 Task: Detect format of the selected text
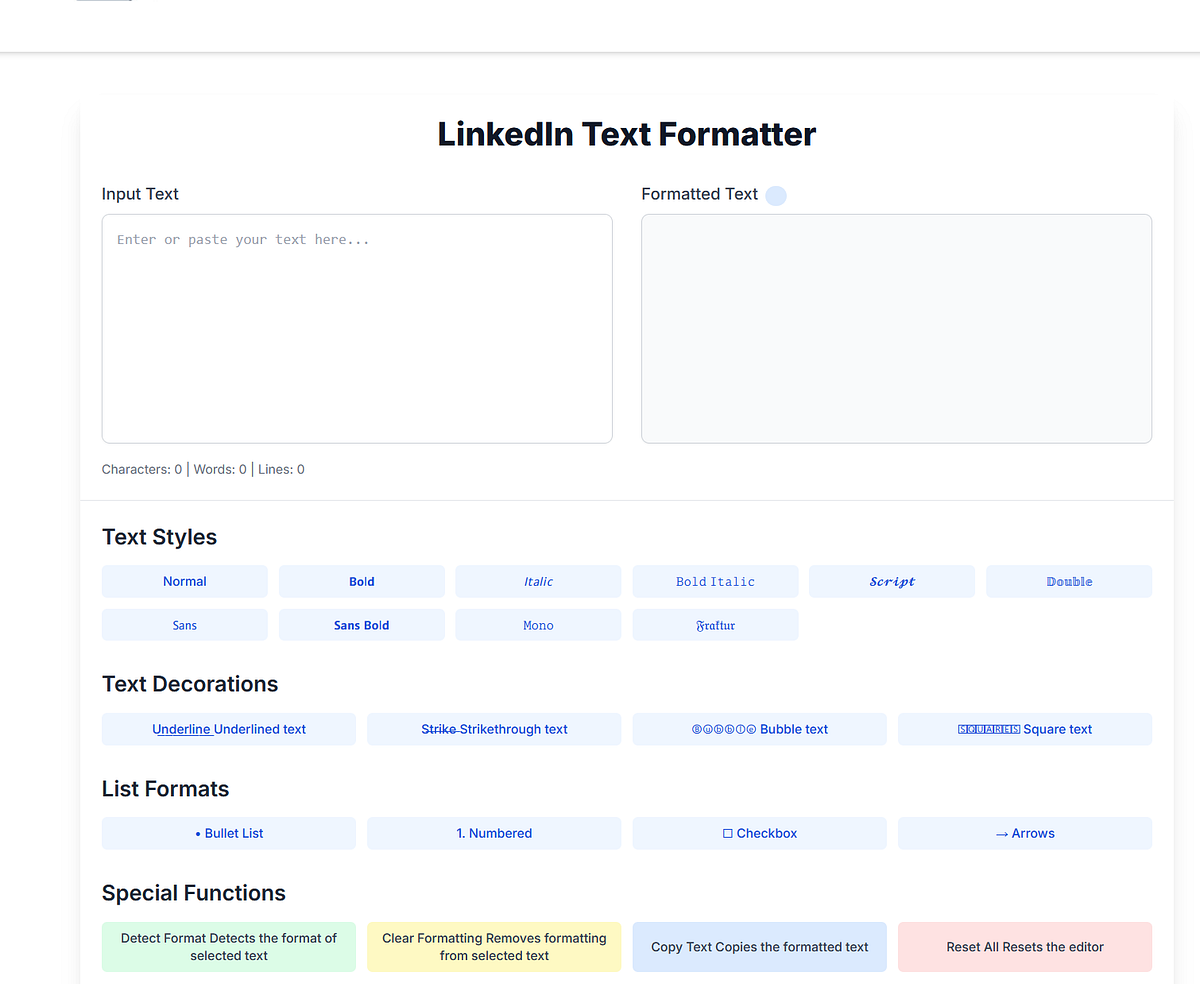[228, 946]
